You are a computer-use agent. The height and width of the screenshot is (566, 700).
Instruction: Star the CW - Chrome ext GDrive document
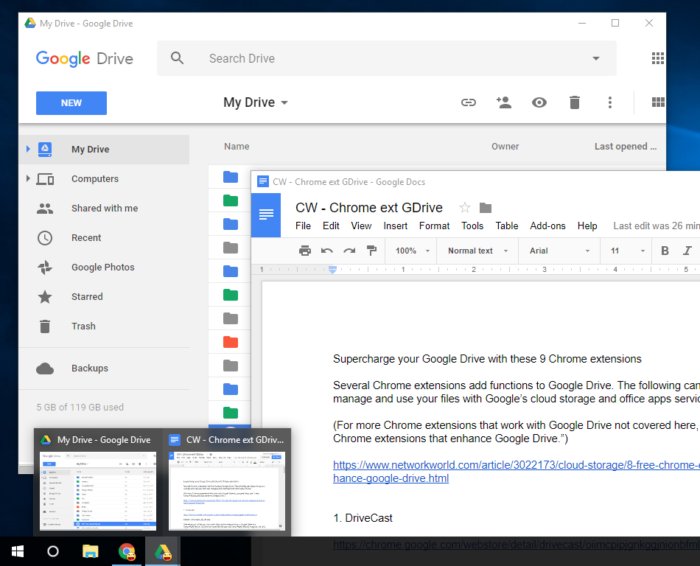465,208
